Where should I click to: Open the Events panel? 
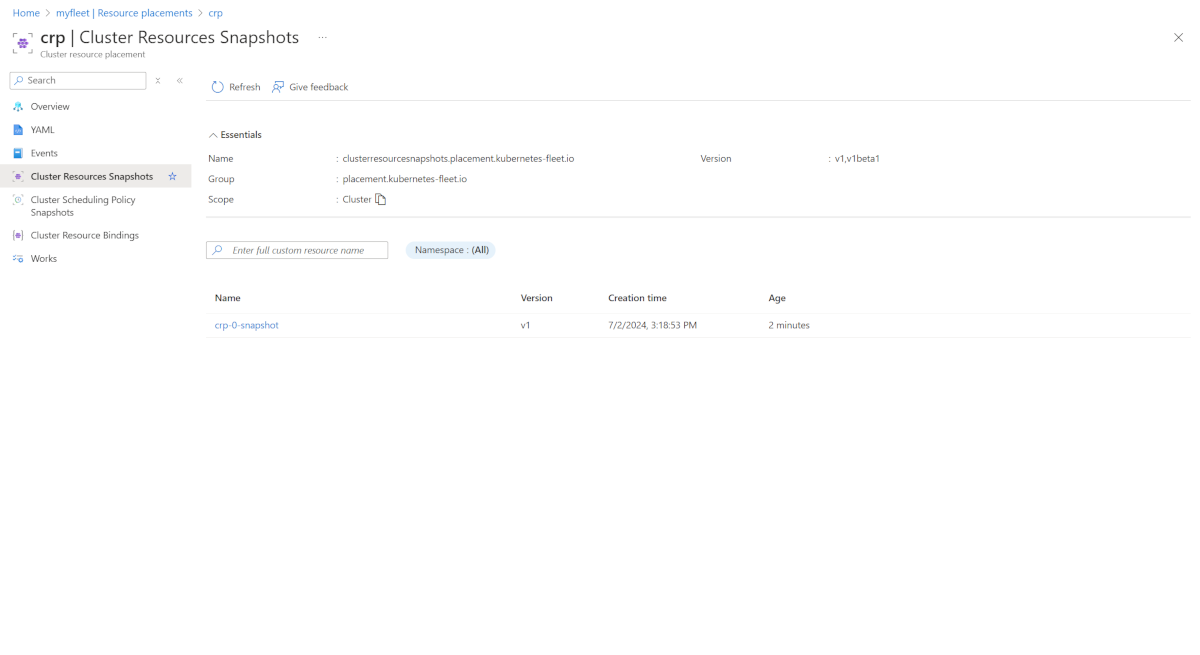[45, 152]
